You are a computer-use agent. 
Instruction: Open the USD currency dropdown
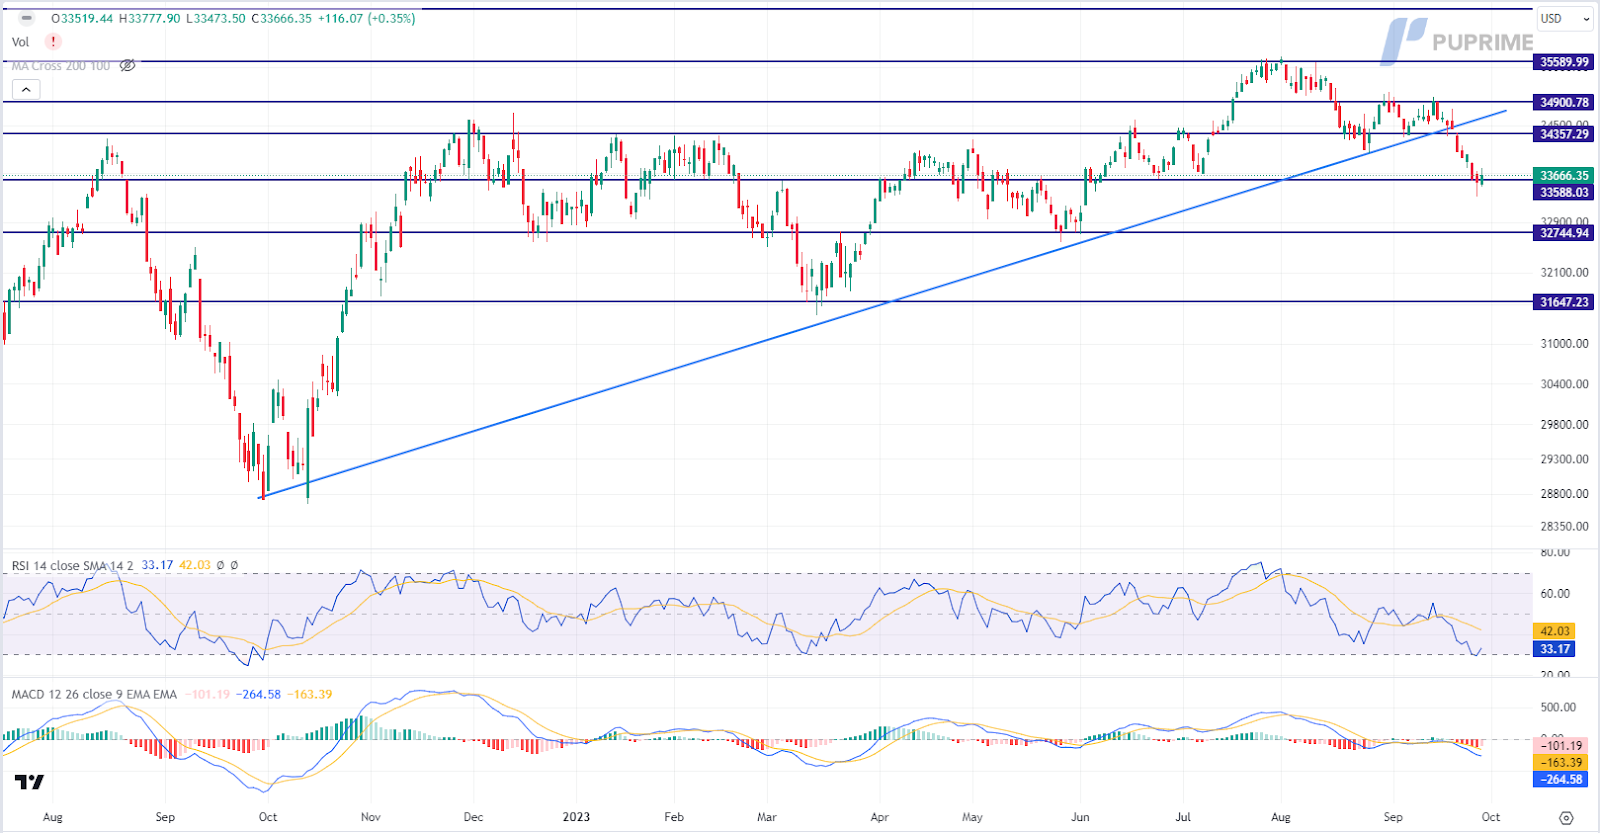(1565, 19)
